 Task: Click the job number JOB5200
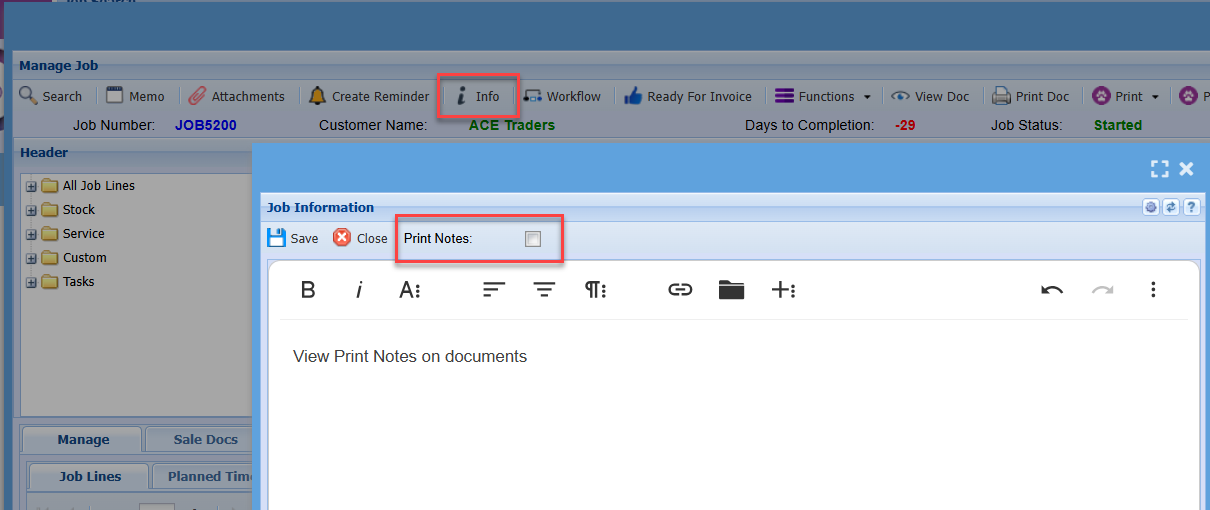click(x=205, y=125)
